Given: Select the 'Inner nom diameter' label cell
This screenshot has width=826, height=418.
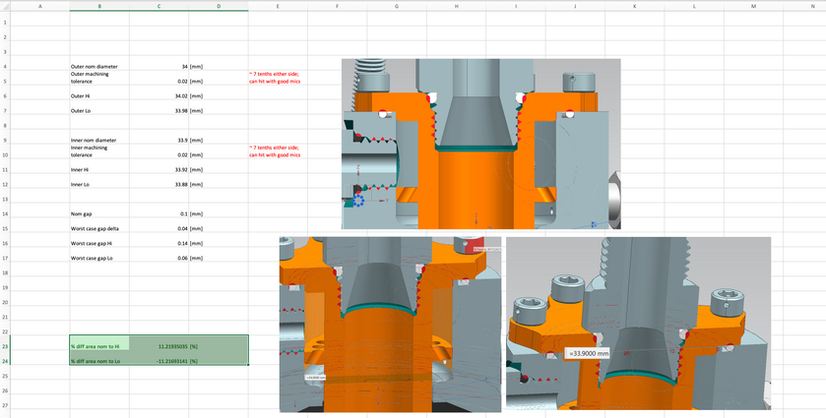Looking at the screenshot, I should pos(99,140).
